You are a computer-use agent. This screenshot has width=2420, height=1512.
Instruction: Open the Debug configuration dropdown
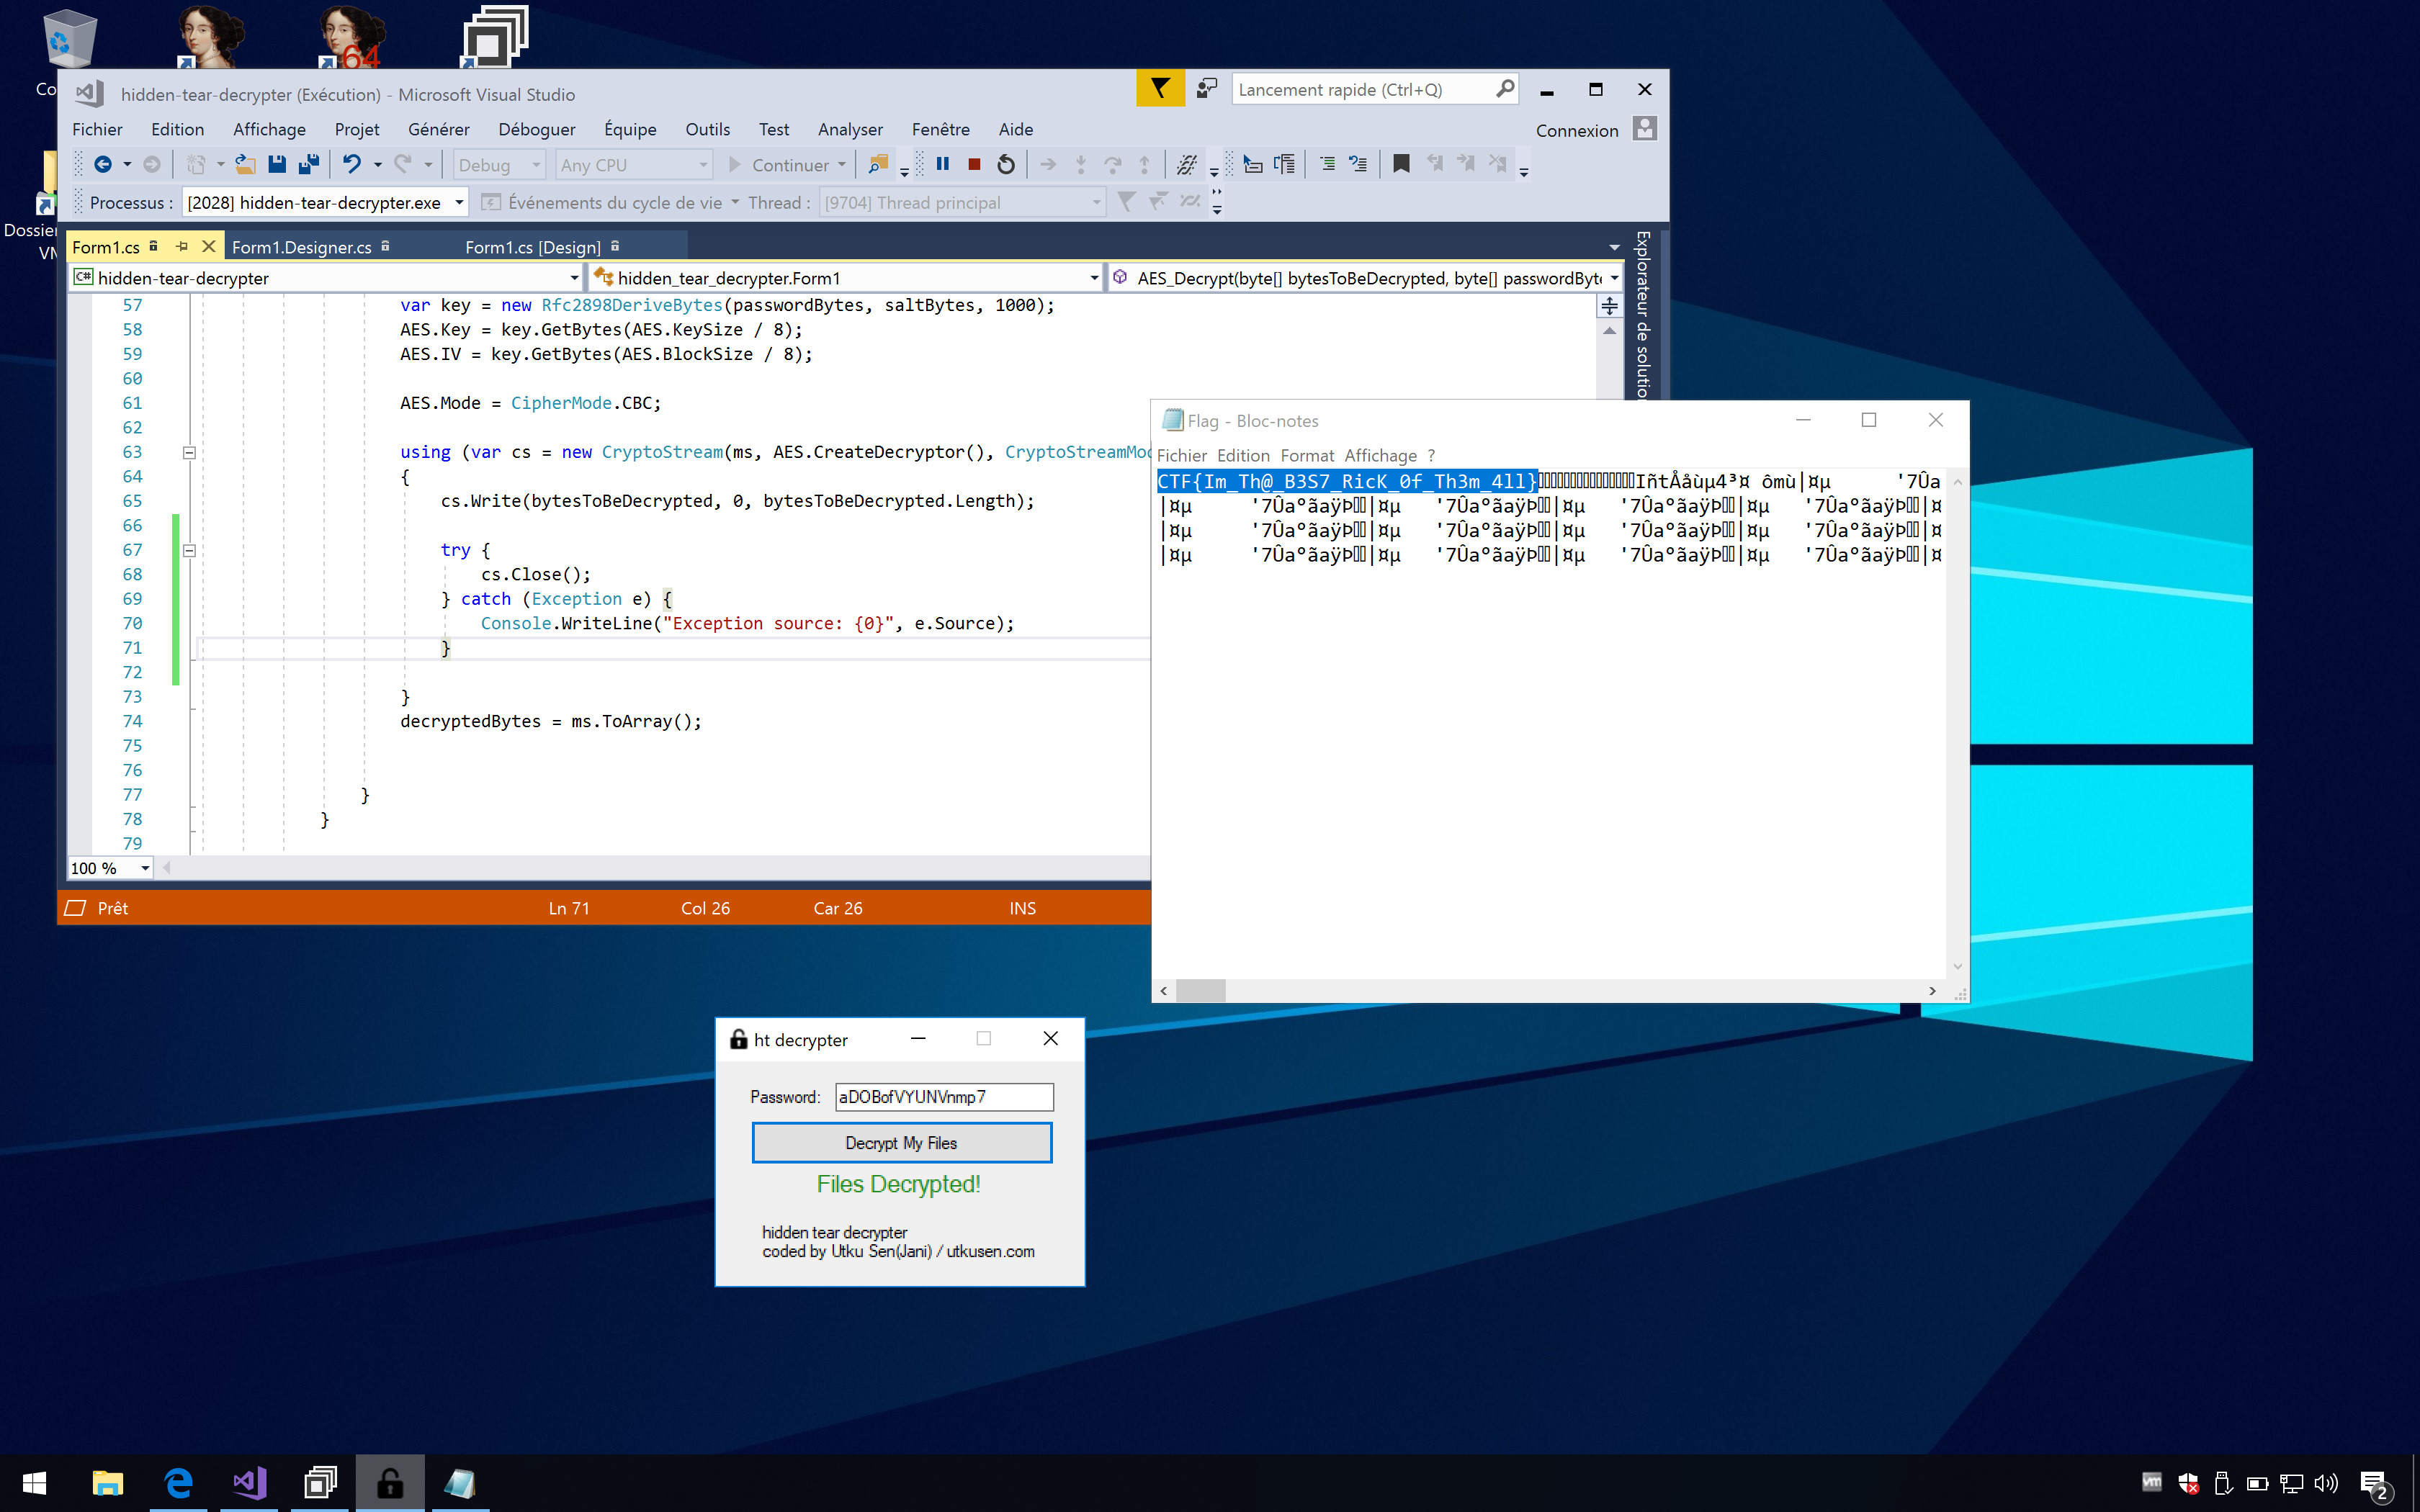coord(499,165)
